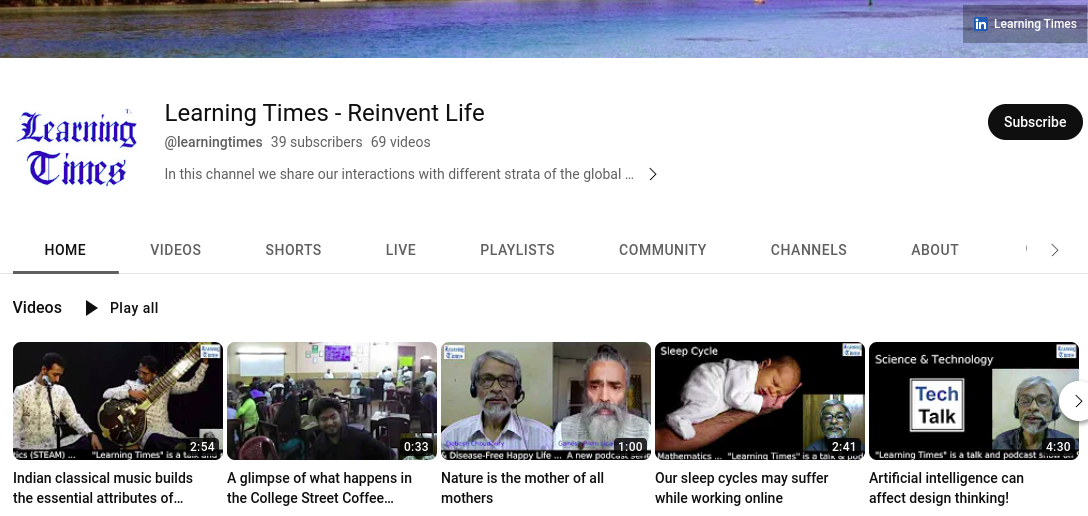This screenshot has height=516, width=1088.
Task: Open the Indian classical music video thumbnail
Action: (x=118, y=401)
